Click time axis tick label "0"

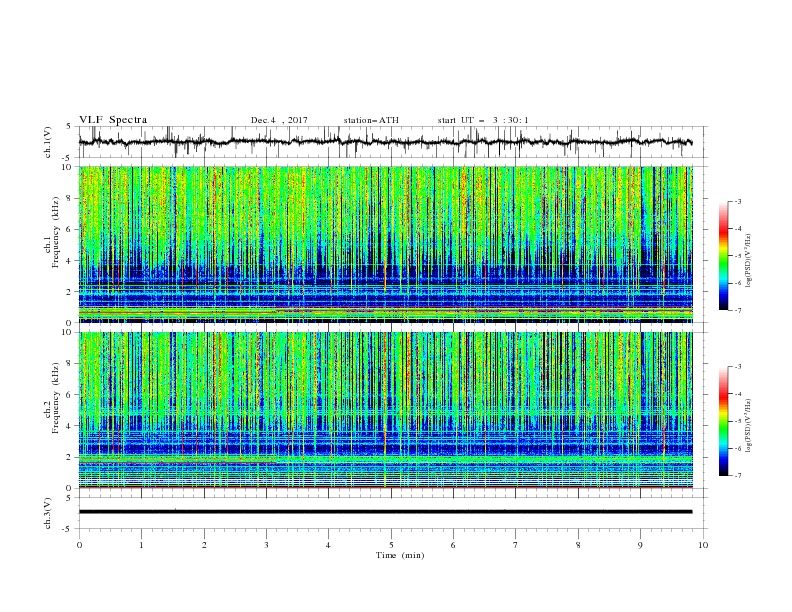[79, 545]
